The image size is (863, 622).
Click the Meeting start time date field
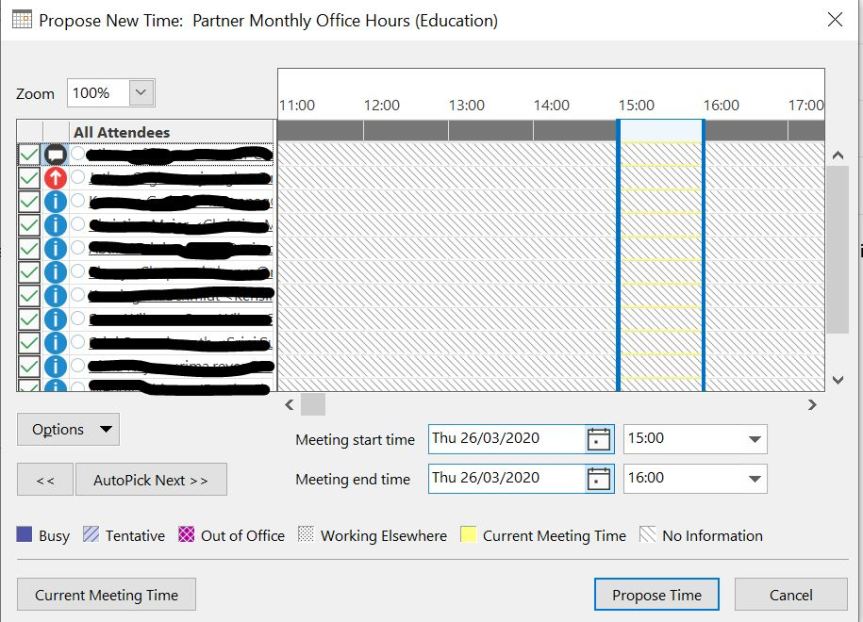click(505, 439)
